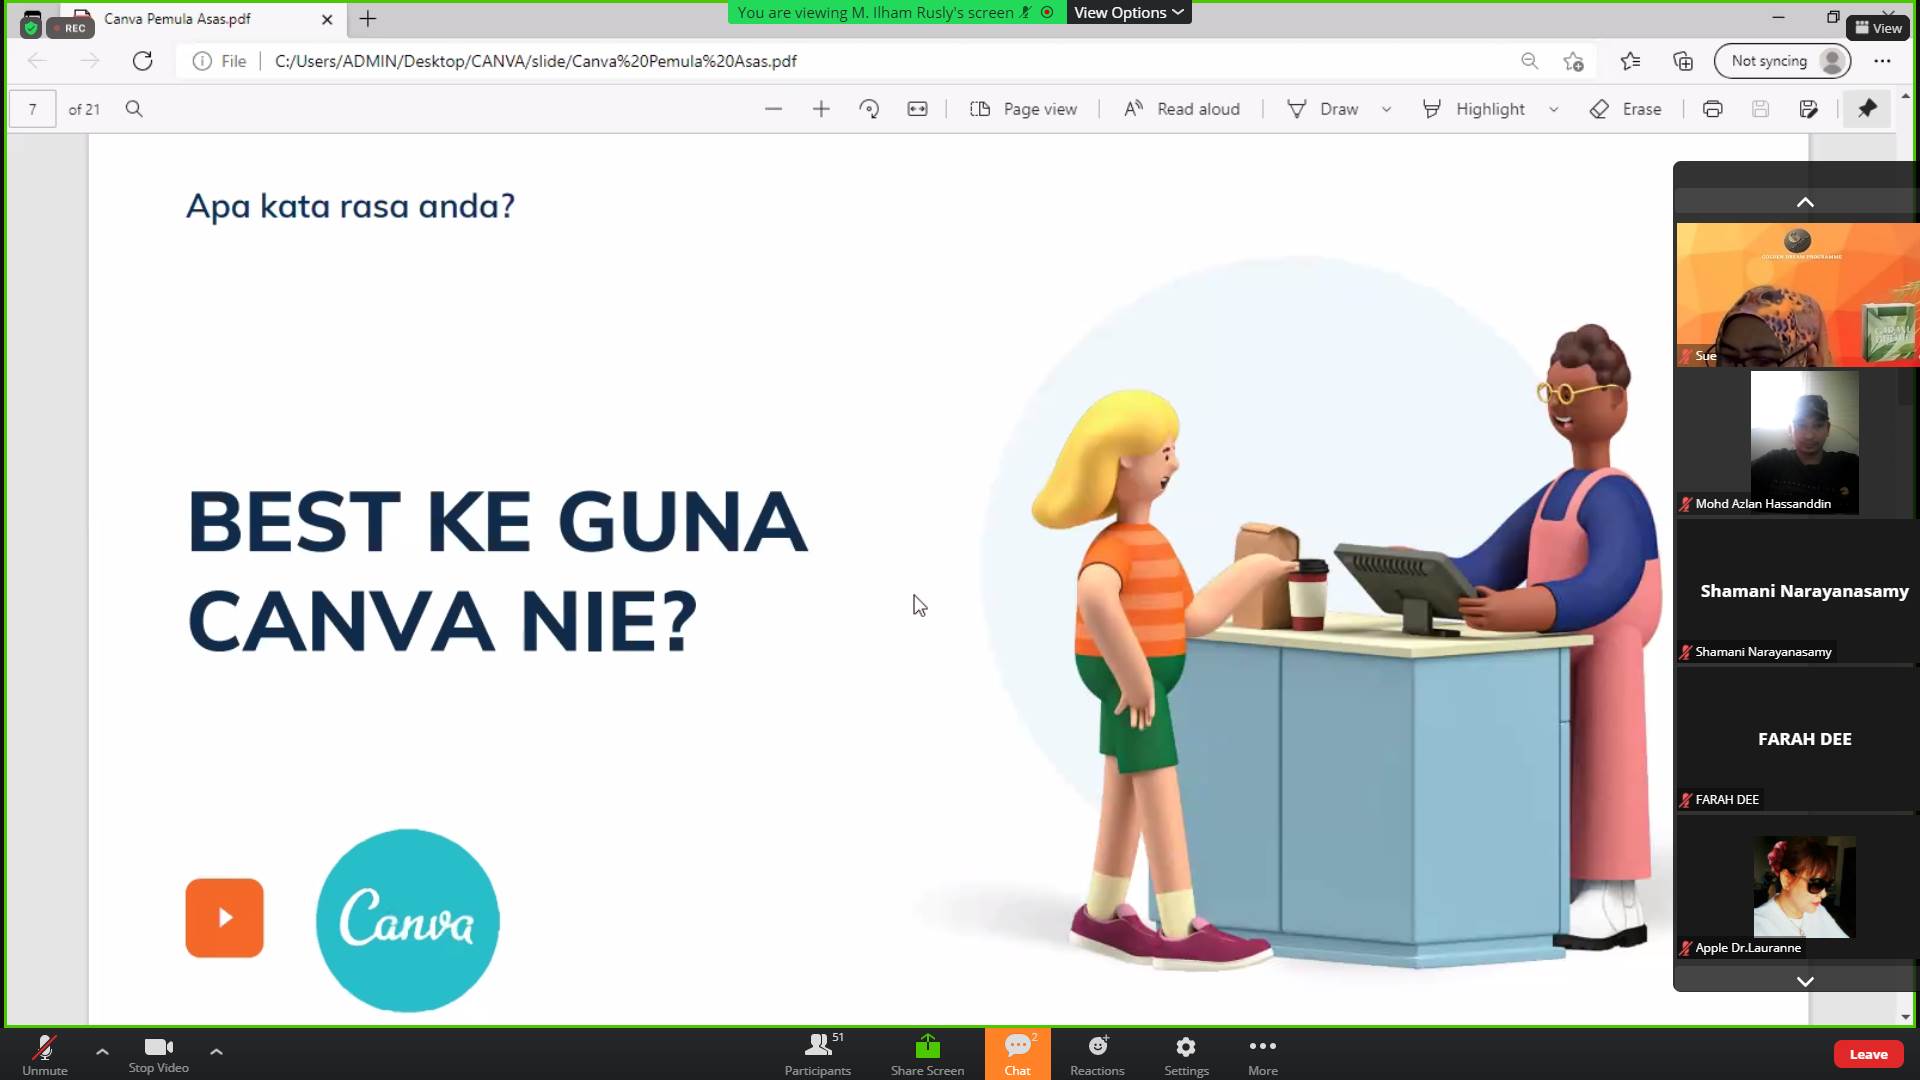Click the green encryption shield icon
This screenshot has height=1080, width=1920.
coord(31,27)
